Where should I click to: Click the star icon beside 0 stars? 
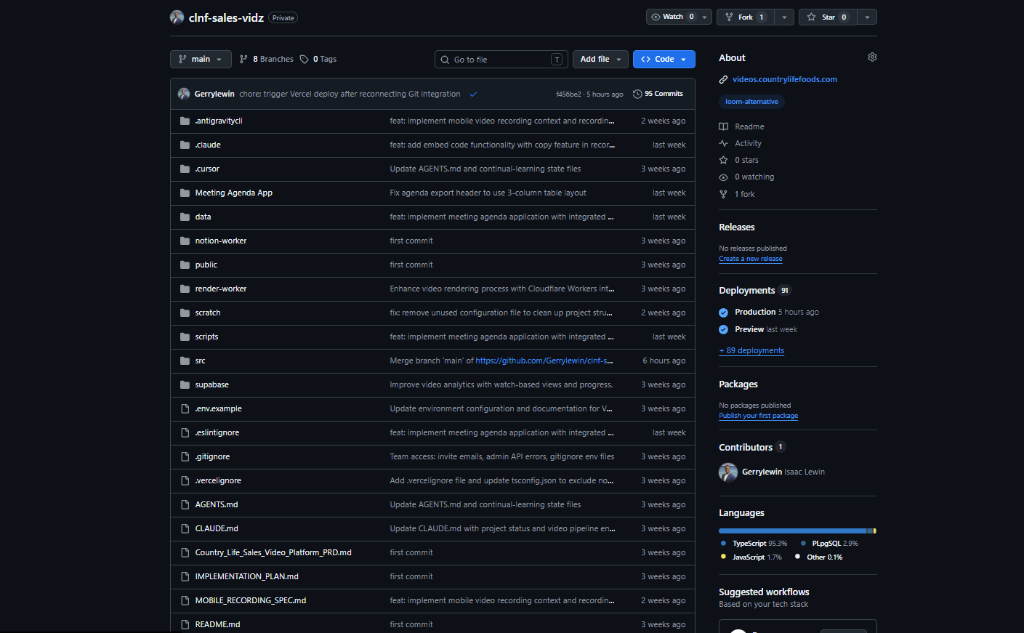click(x=724, y=160)
